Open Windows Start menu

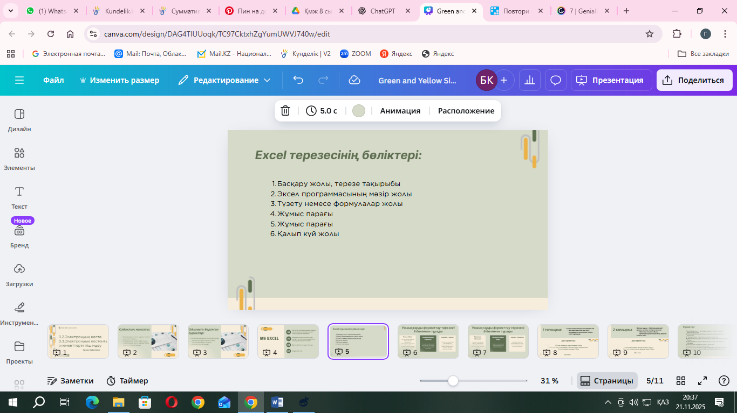click(13, 402)
